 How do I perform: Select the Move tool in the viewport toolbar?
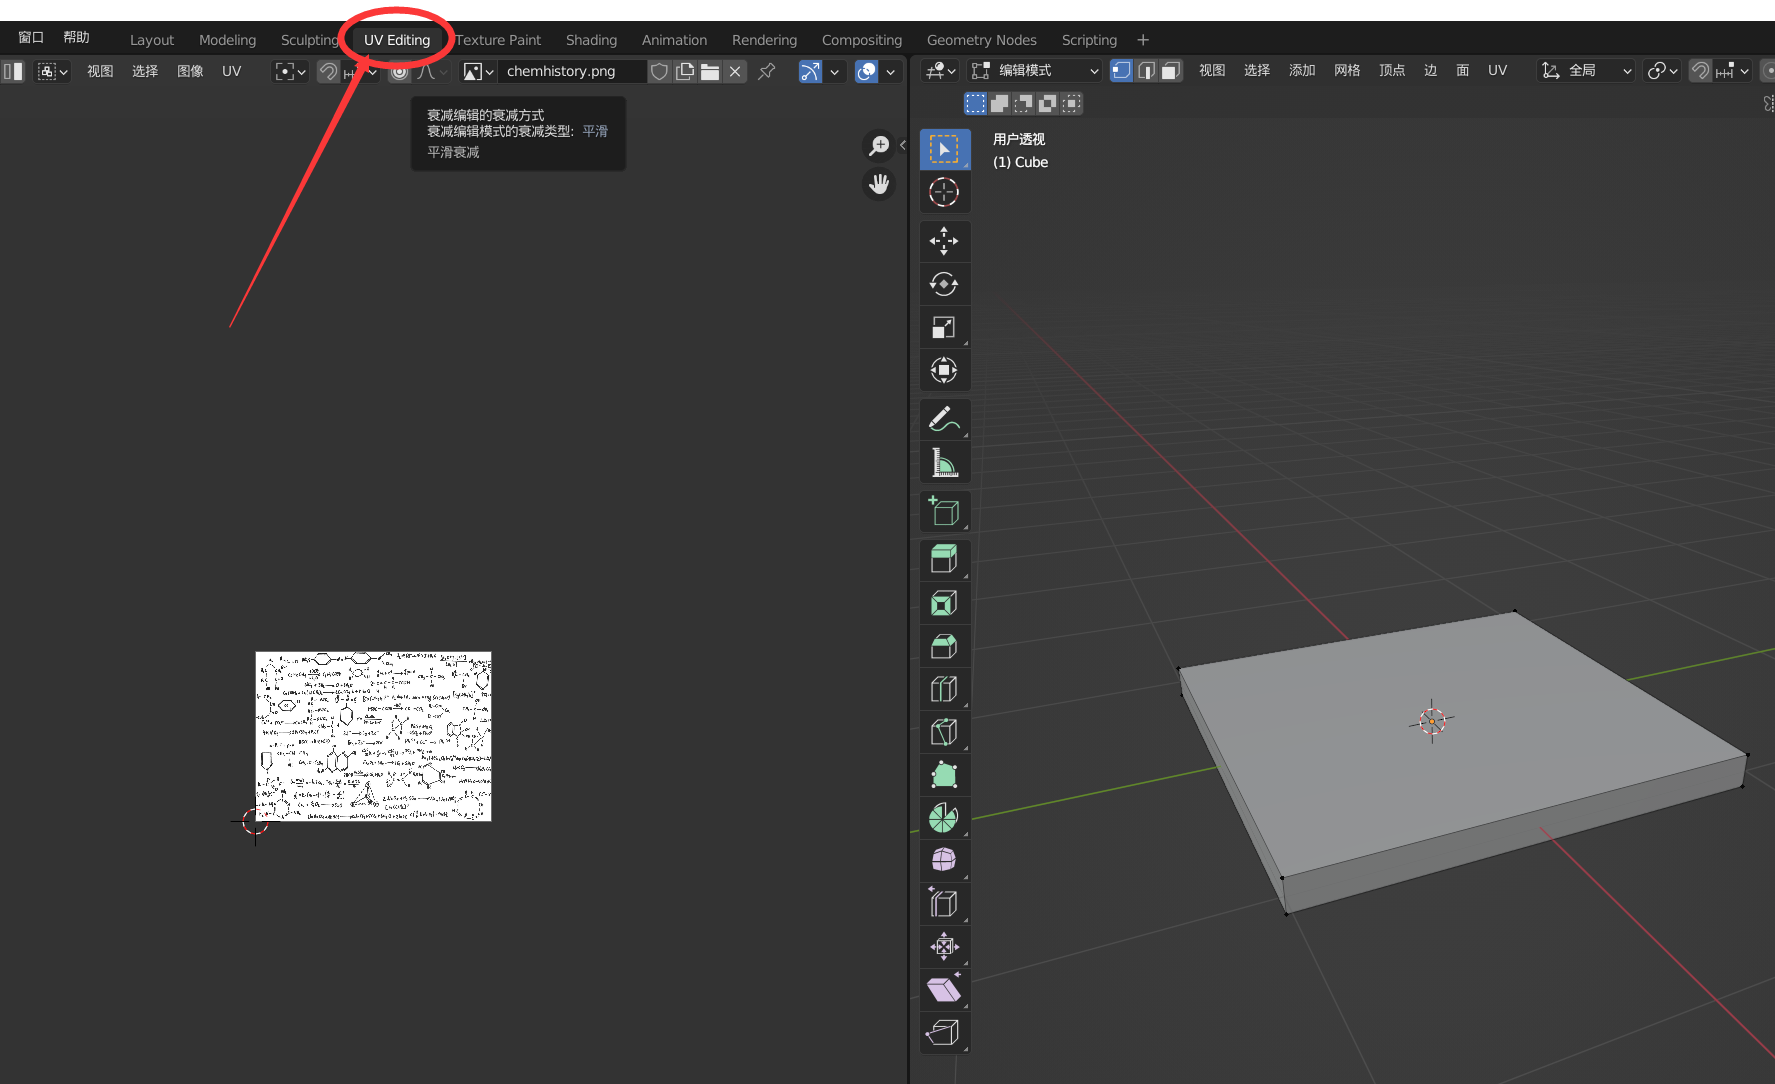click(944, 241)
